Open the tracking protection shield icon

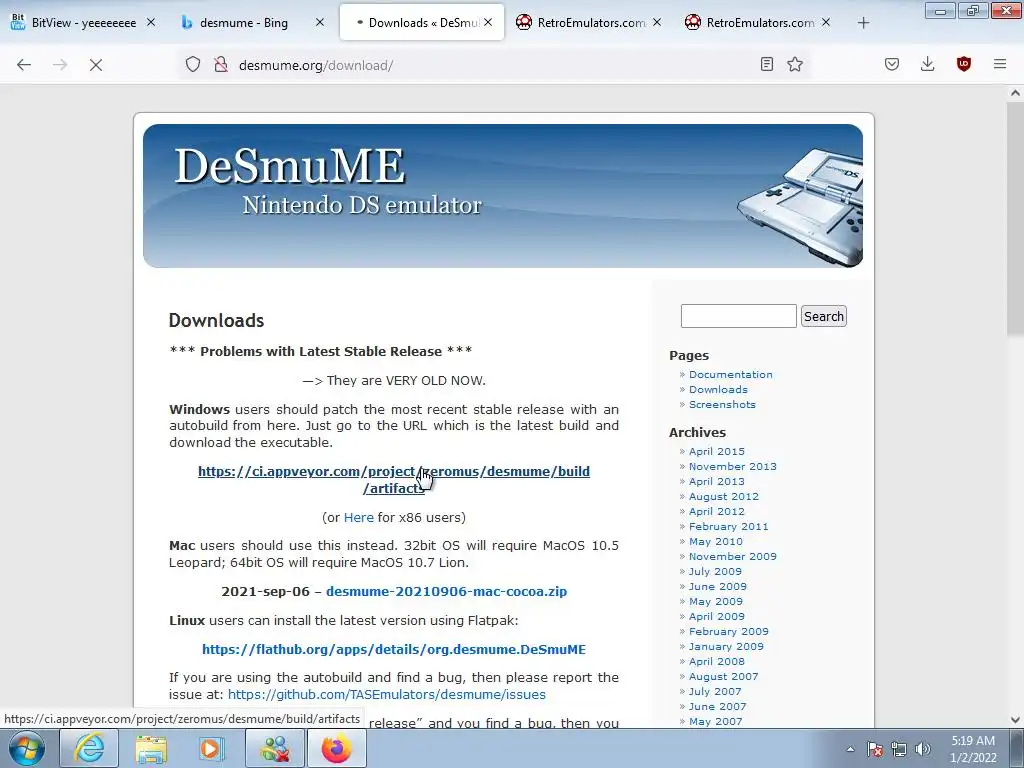point(193,65)
